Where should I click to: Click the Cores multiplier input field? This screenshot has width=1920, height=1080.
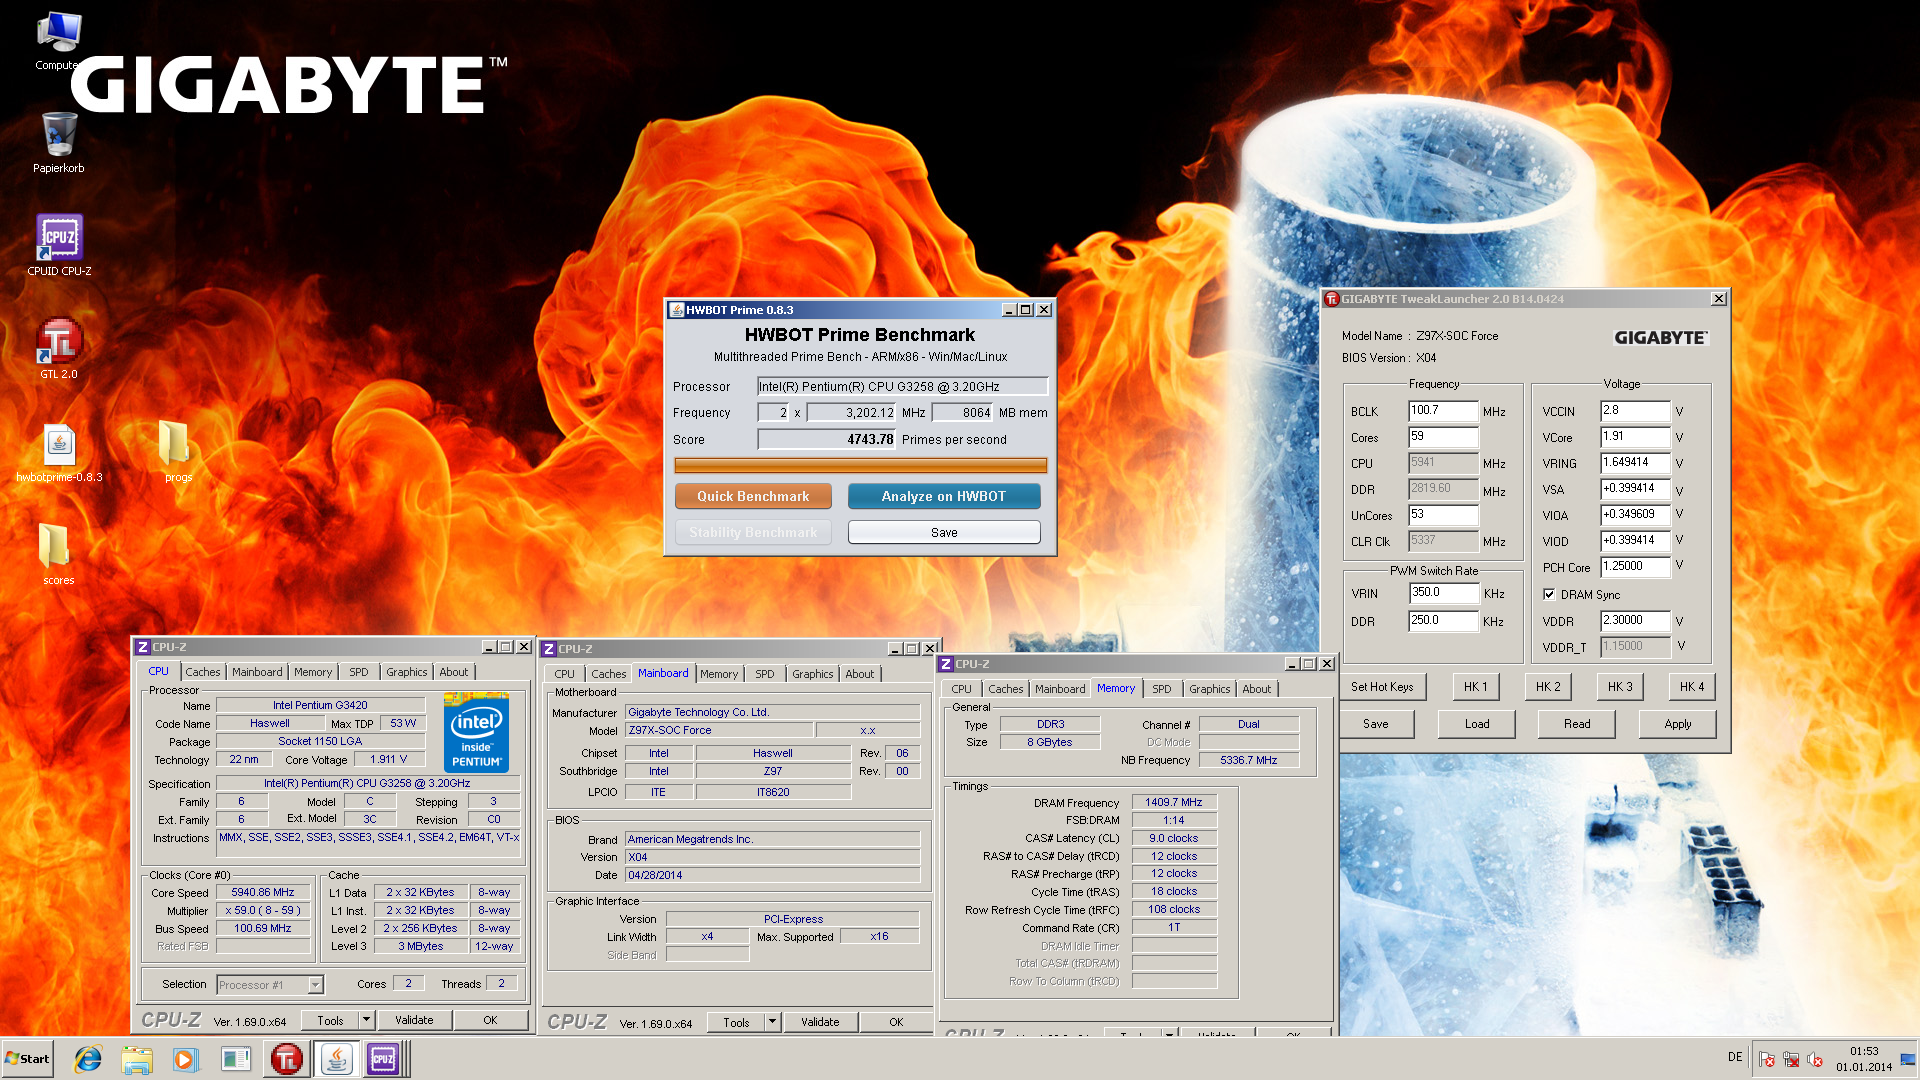tap(1443, 437)
